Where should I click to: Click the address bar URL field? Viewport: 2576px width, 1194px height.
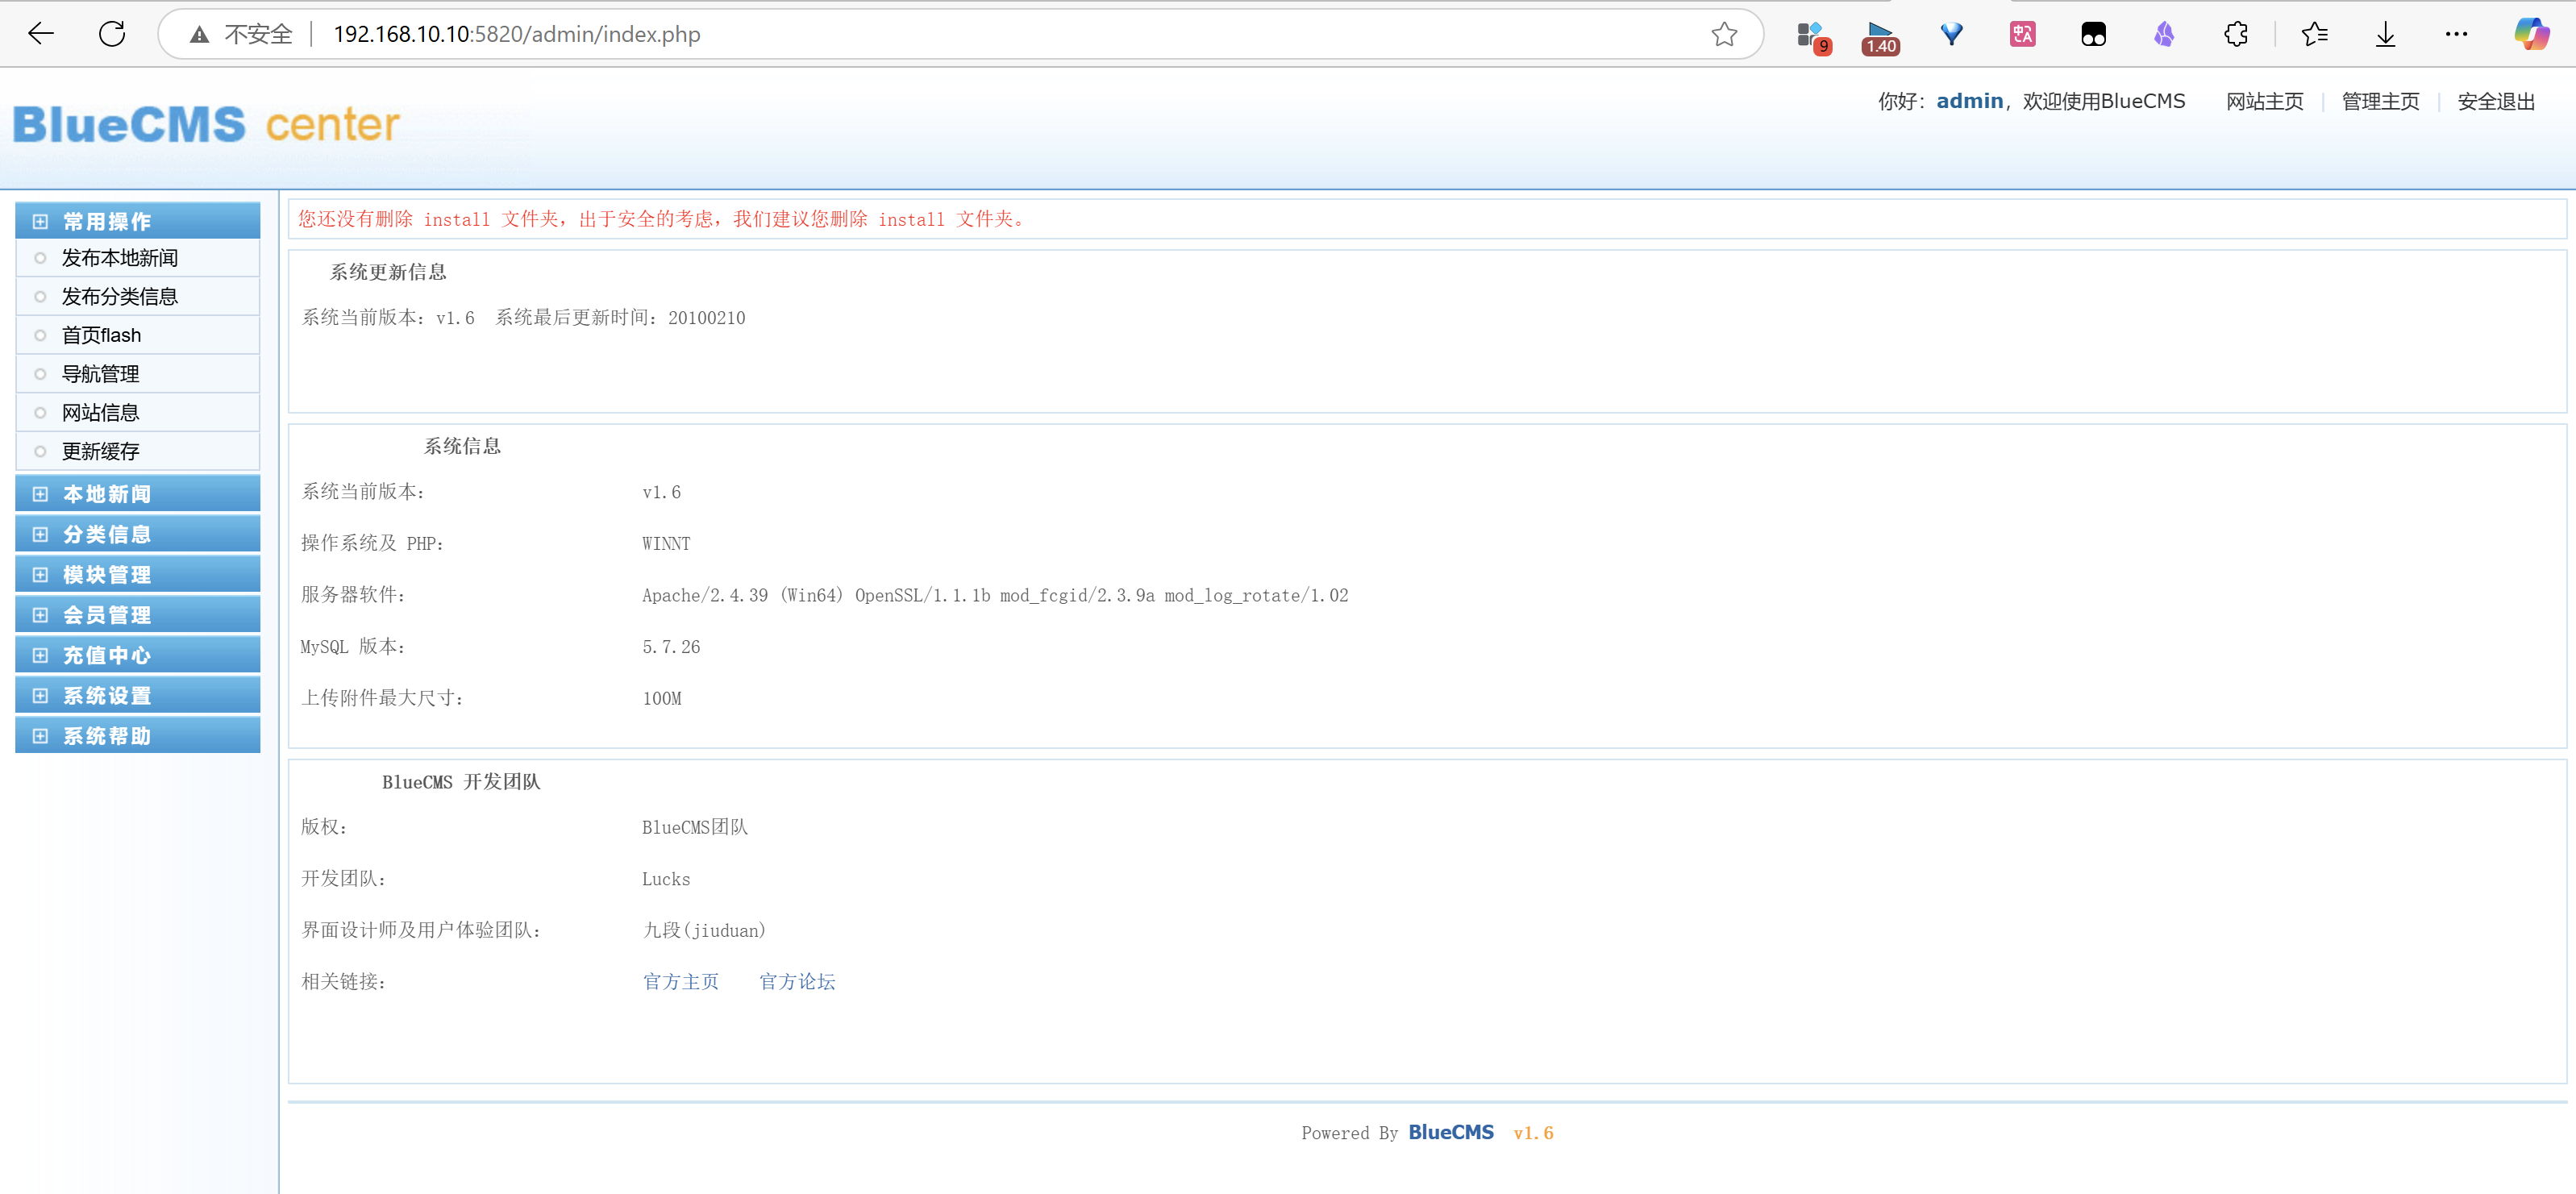pyautogui.click(x=900, y=34)
